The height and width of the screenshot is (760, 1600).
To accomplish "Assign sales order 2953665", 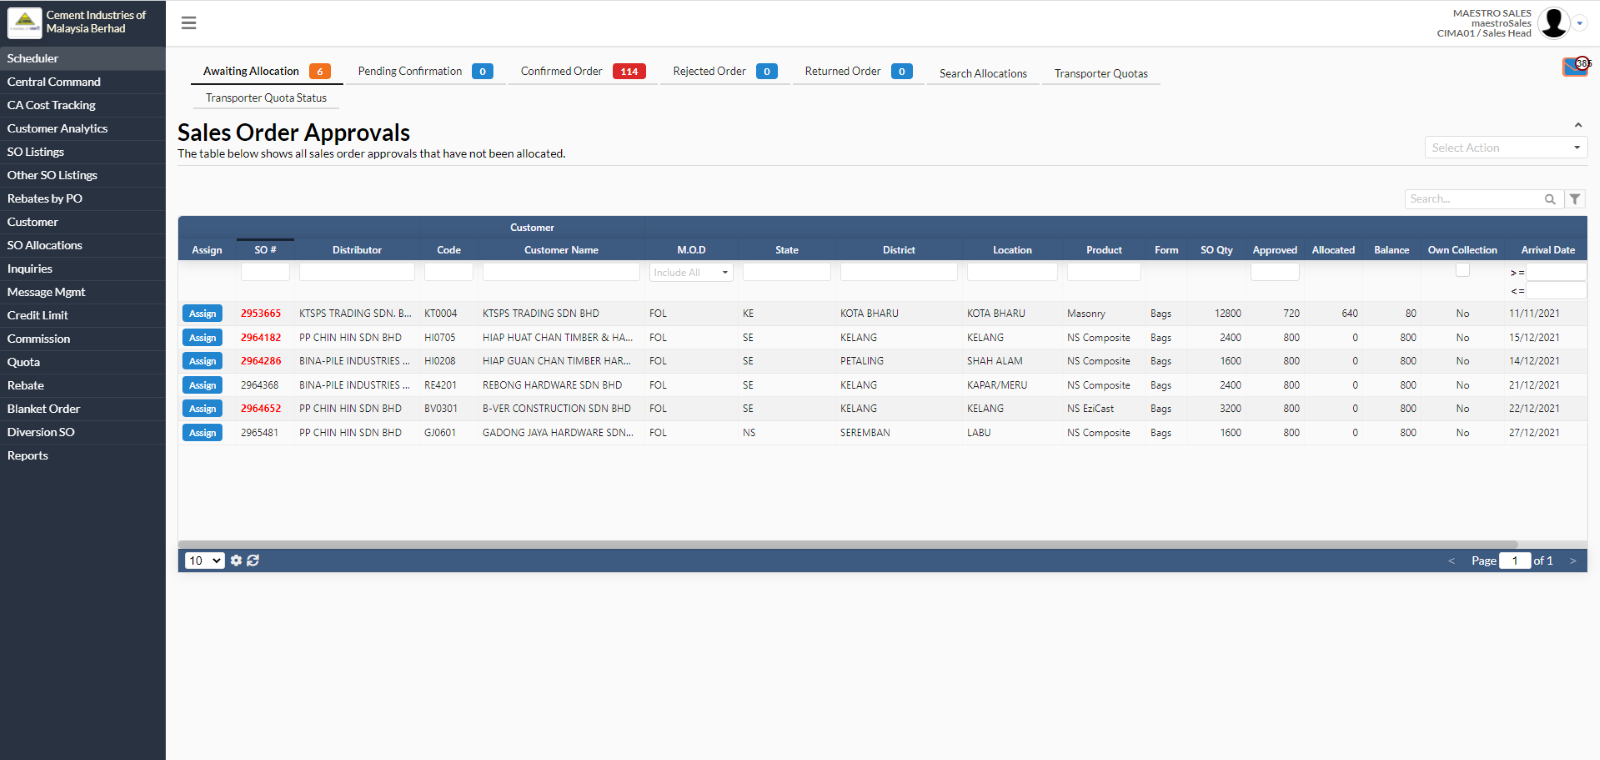I will (203, 314).
